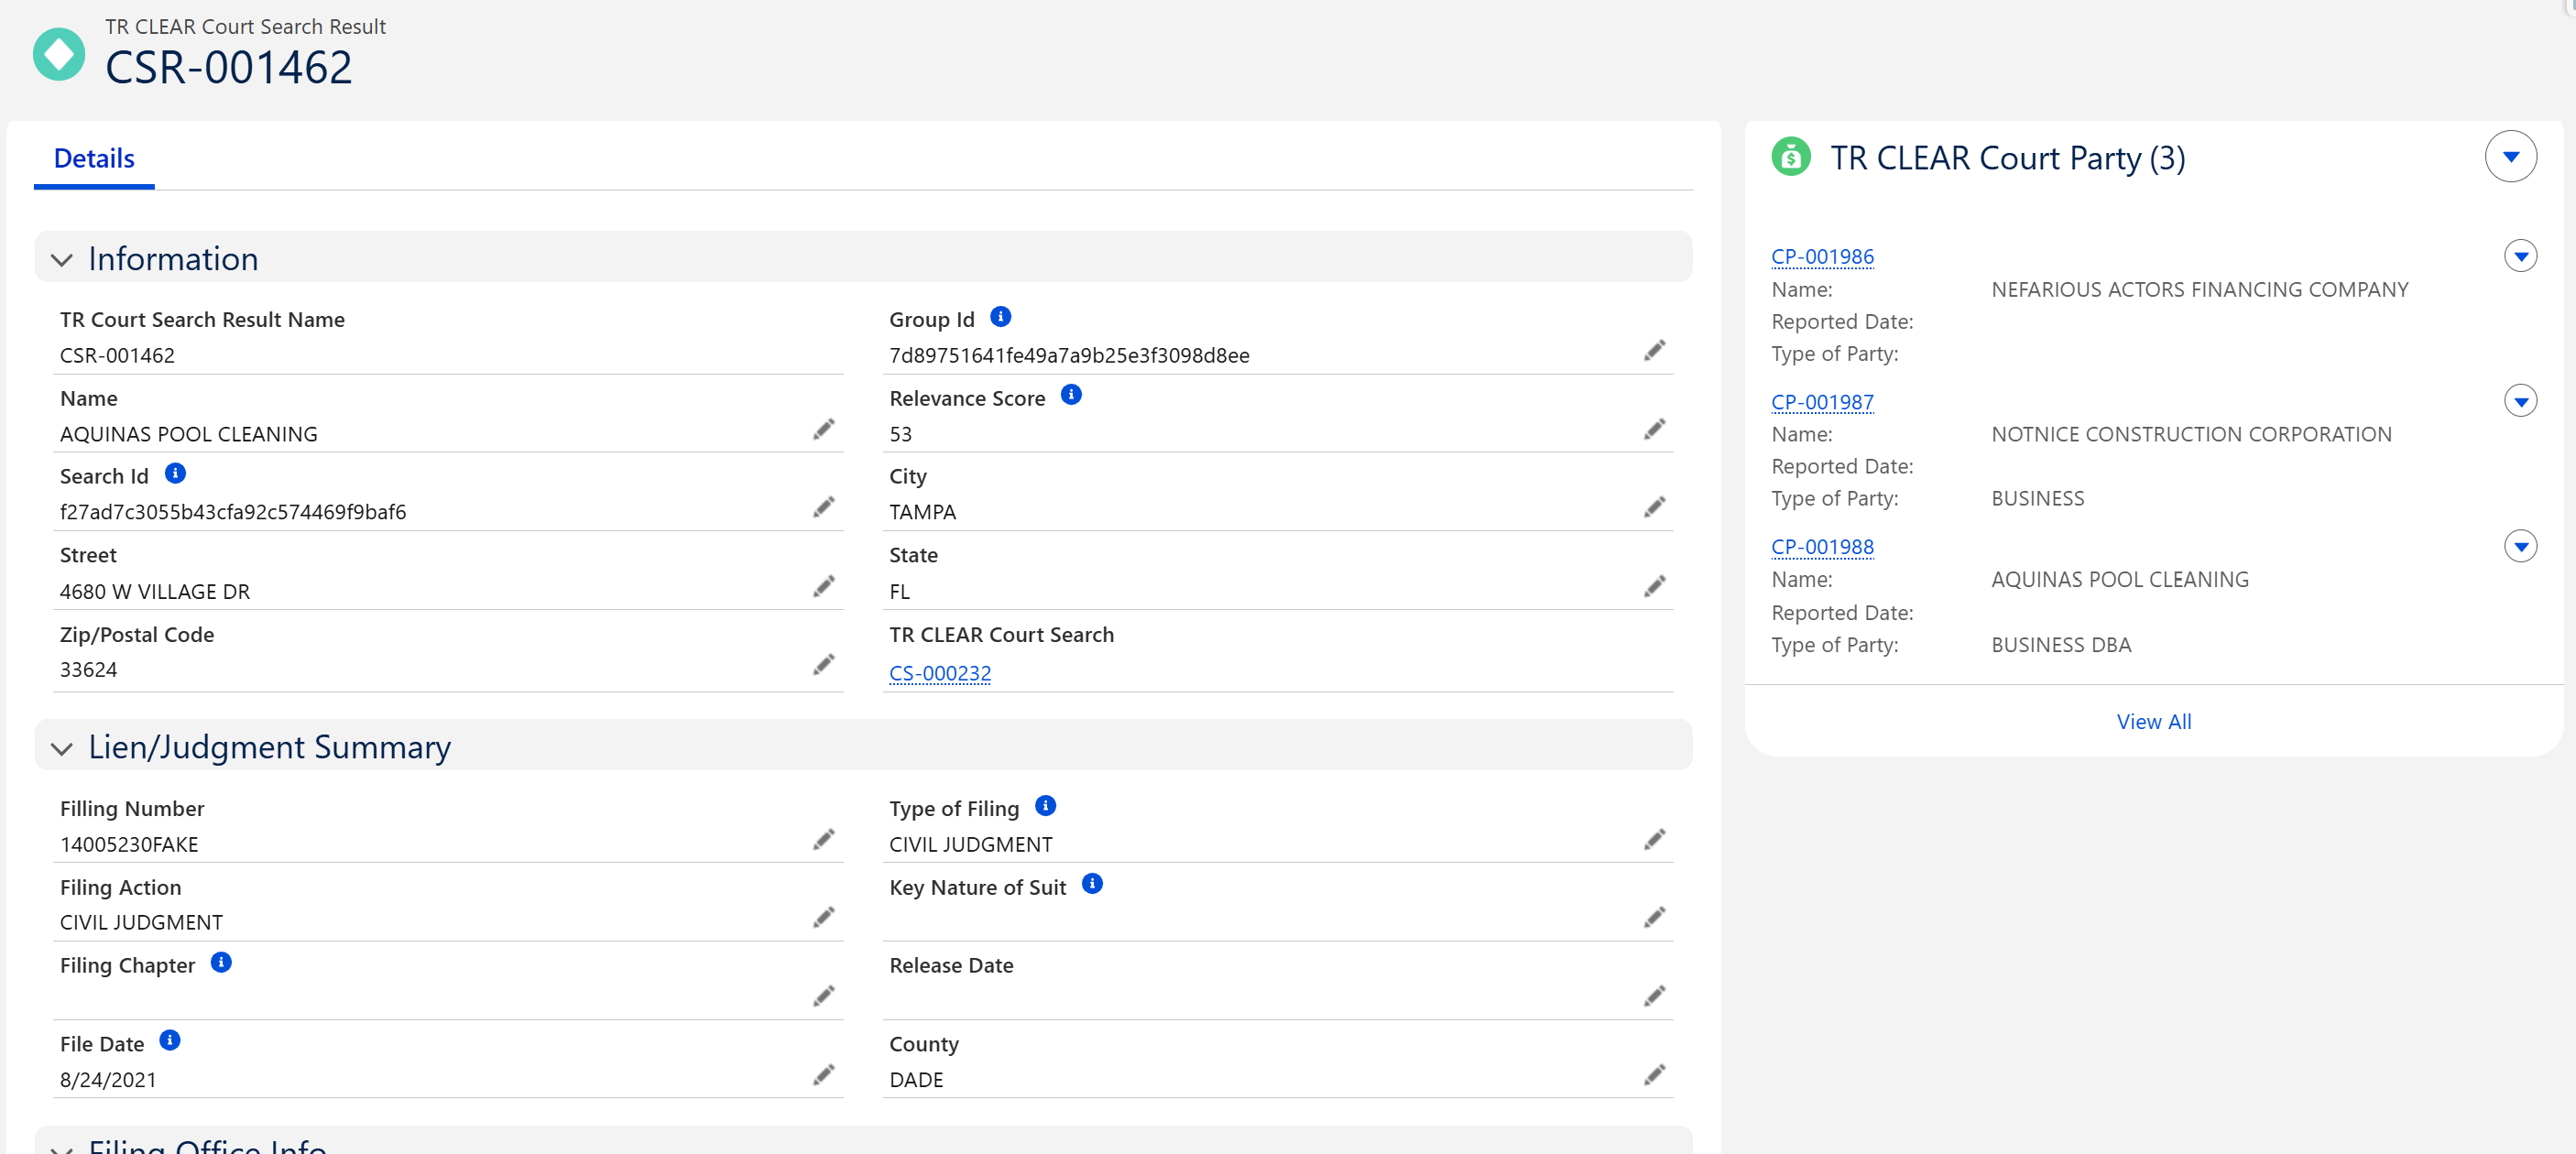
Task: Open row actions menu for CP-001988
Action: (2520, 546)
